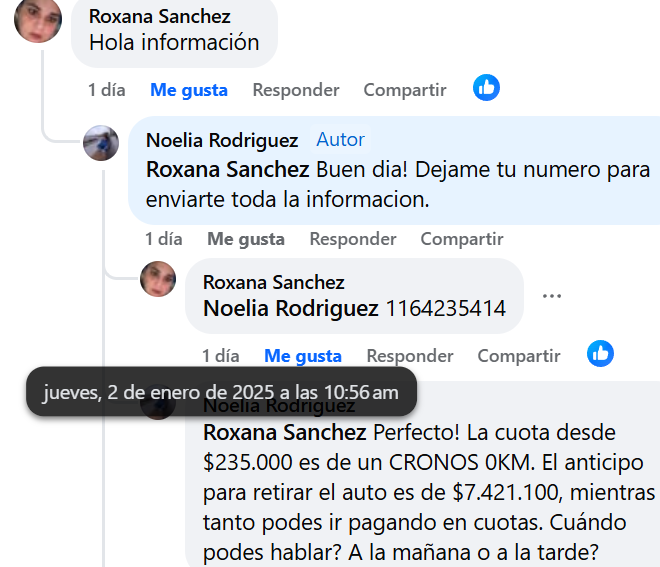Open Roxana's avatar beside the phone number comment
This screenshot has height=567, width=660.
158,279
